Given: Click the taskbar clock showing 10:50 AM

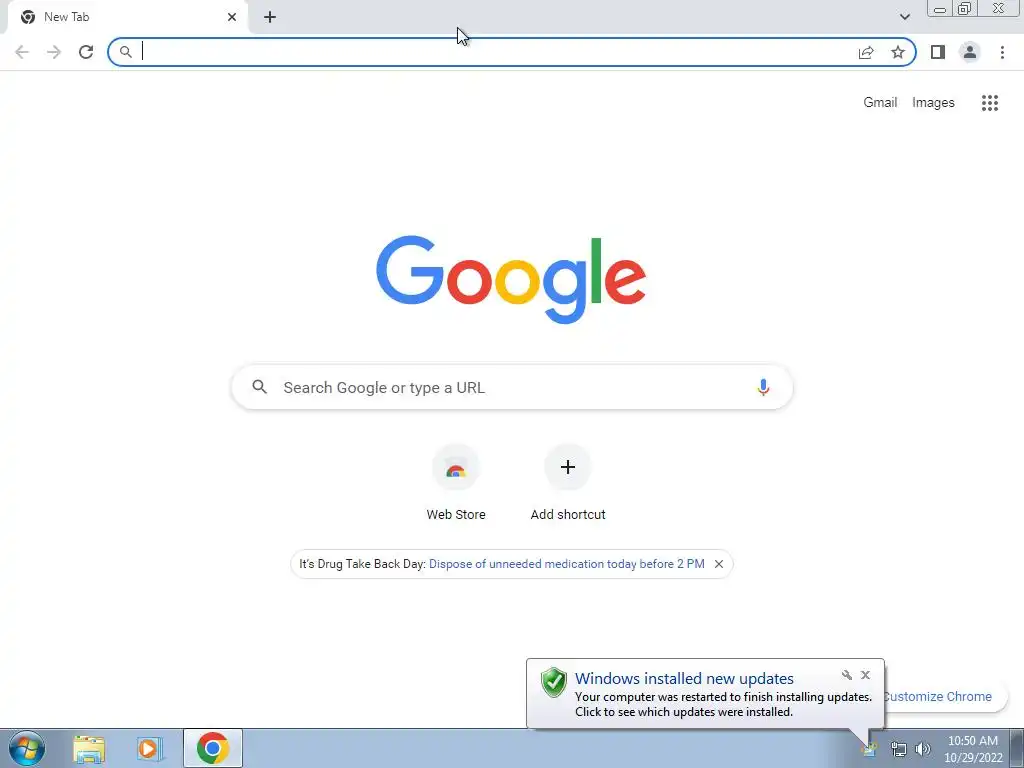Looking at the screenshot, I should 973,749.
